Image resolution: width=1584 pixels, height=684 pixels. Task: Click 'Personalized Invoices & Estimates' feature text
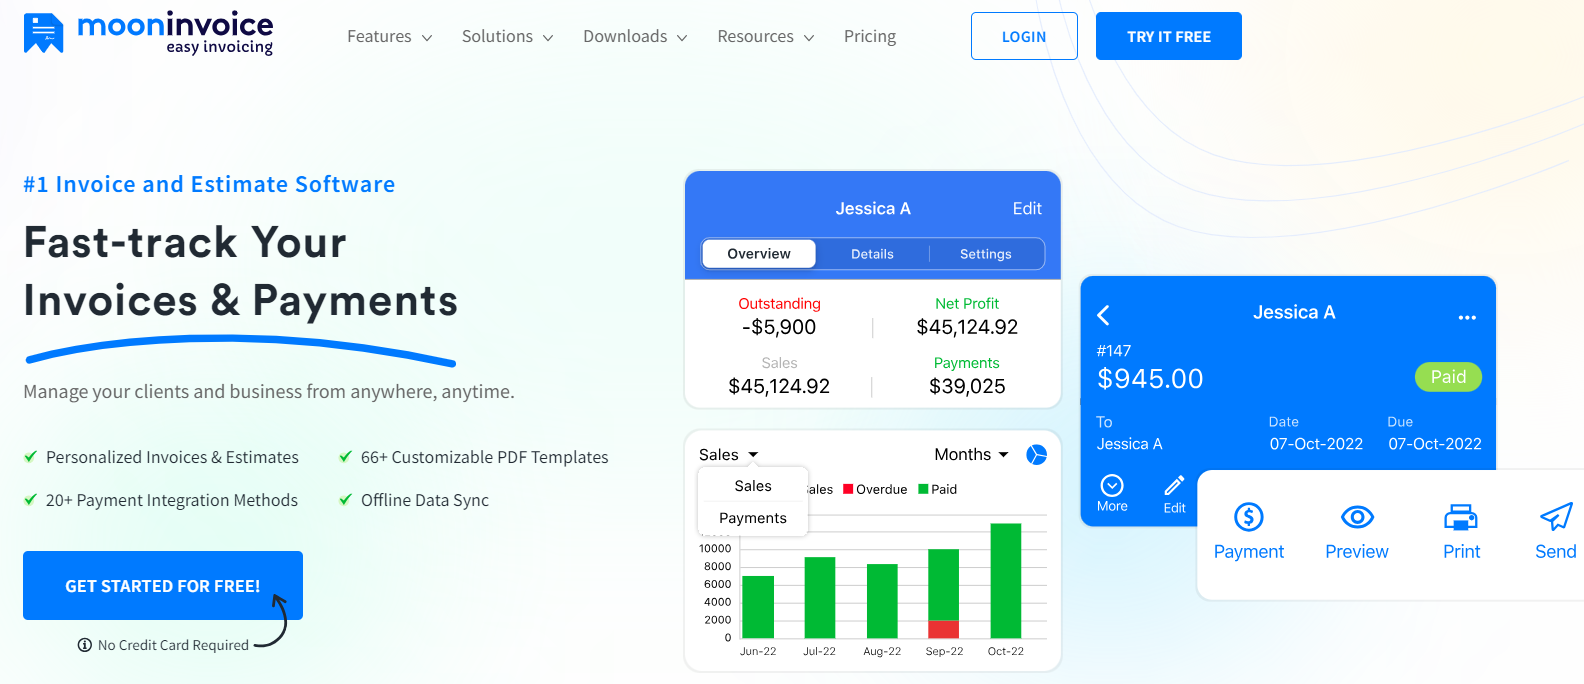click(172, 457)
